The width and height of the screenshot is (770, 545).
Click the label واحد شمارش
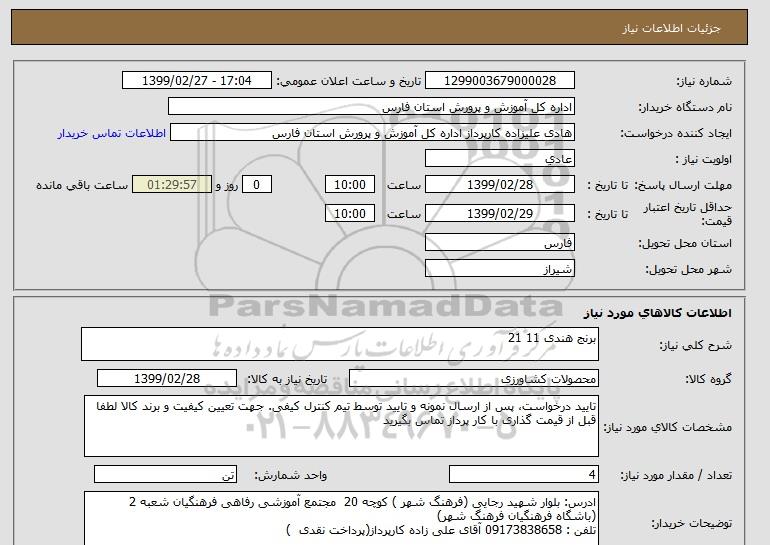coord(291,475)
